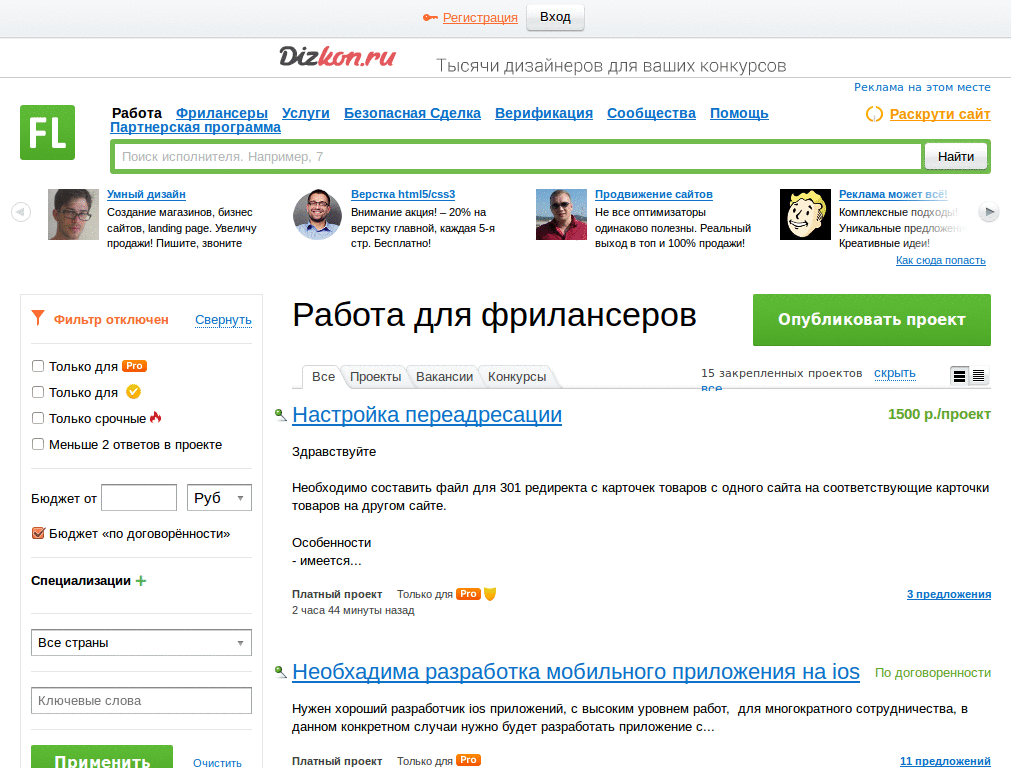Click the yellow verification checkmark badge

(131, 393)
